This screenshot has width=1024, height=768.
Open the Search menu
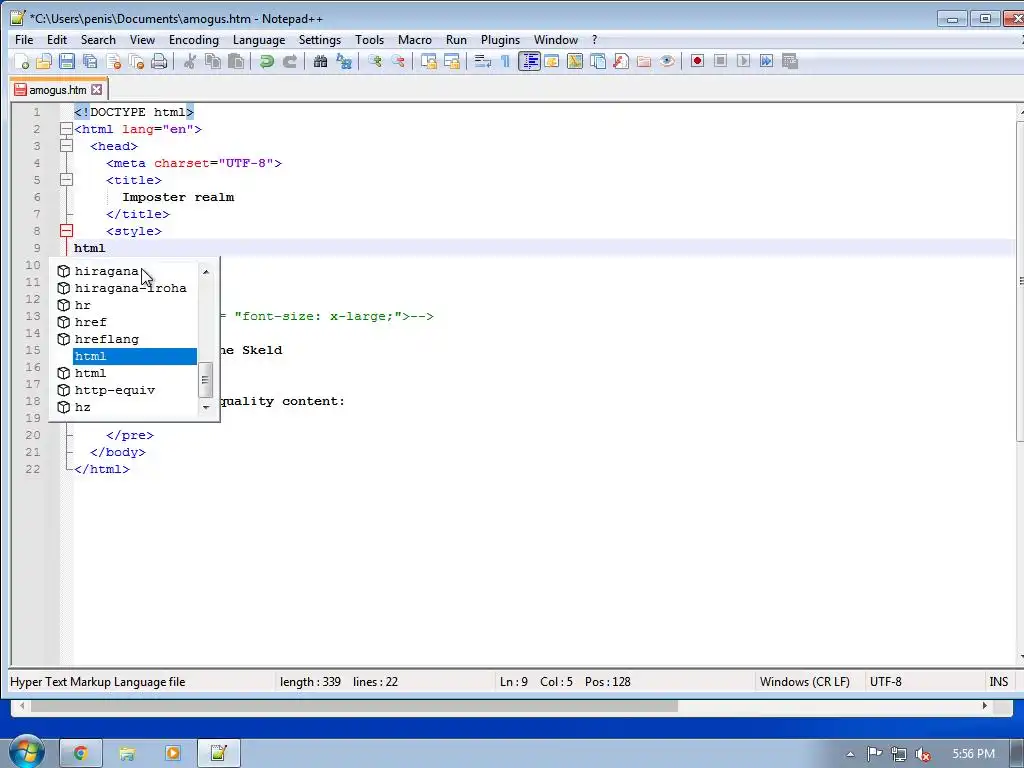[x=98, y=40]
